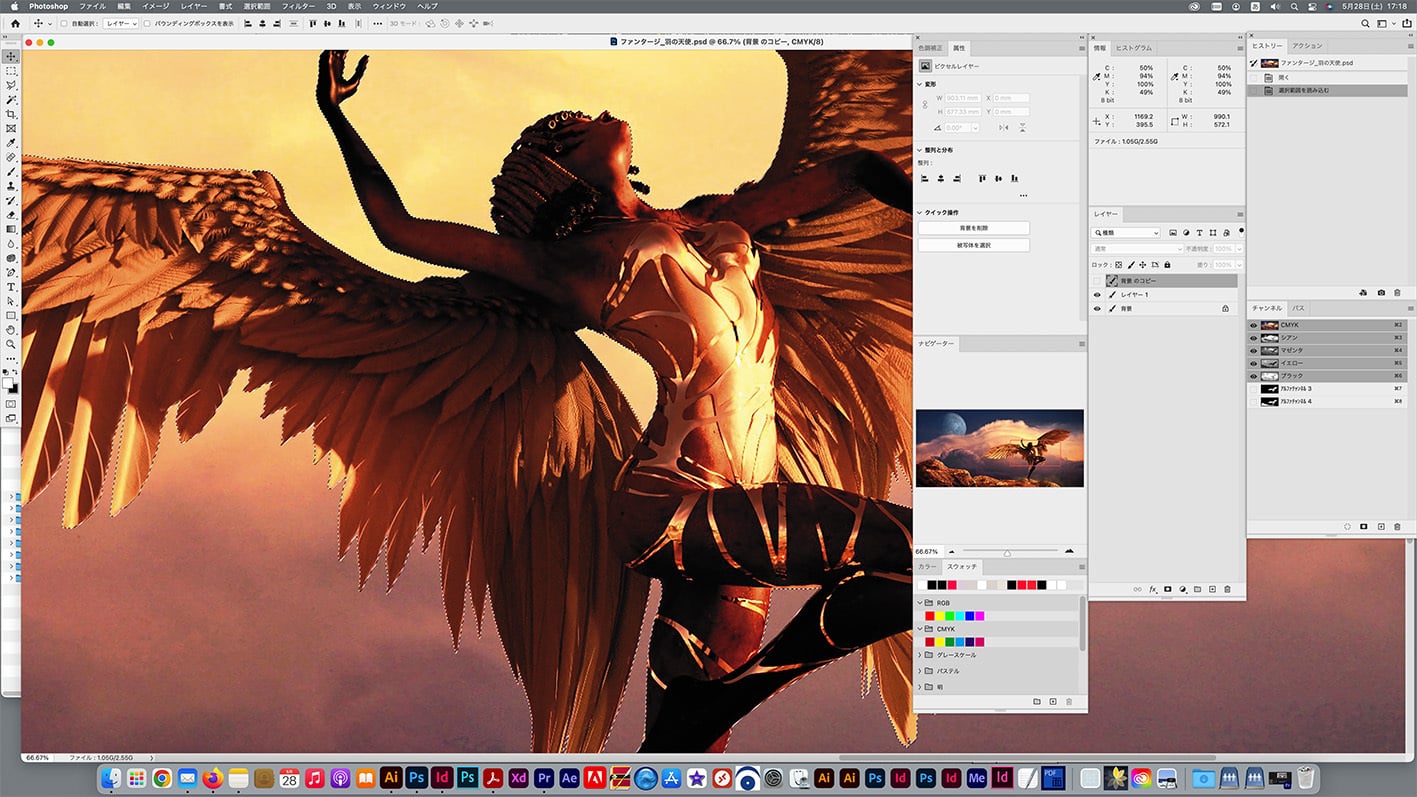
Task: Click the Navigator preview thumbnail
Action: tap(999, 448)
